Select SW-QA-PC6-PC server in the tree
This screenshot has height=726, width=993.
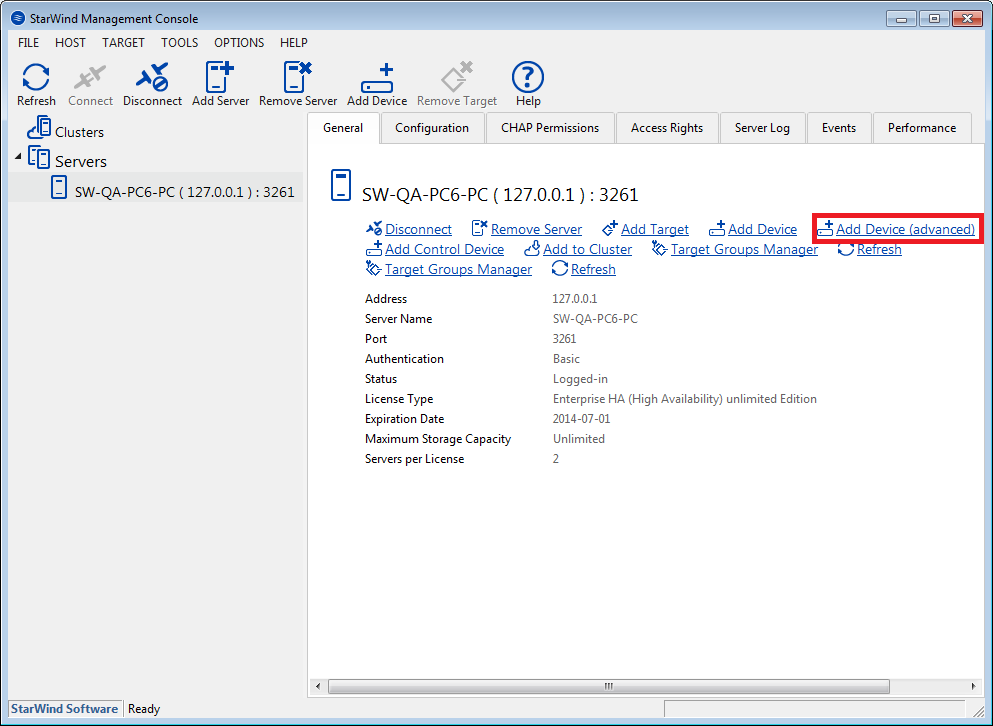point(184,192)
